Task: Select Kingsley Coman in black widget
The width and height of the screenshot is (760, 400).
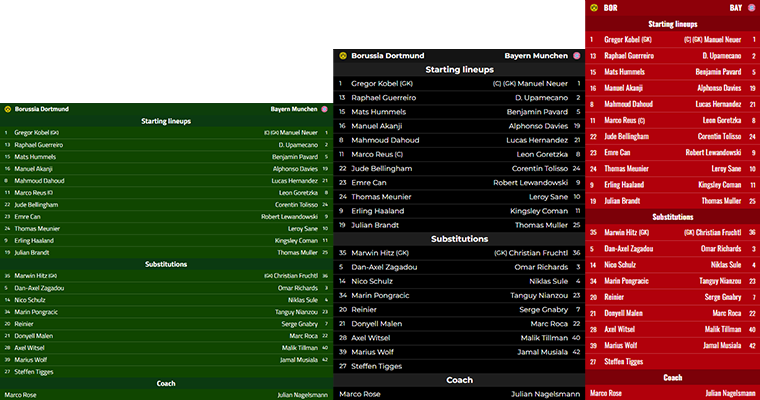Action: (539, 211)
